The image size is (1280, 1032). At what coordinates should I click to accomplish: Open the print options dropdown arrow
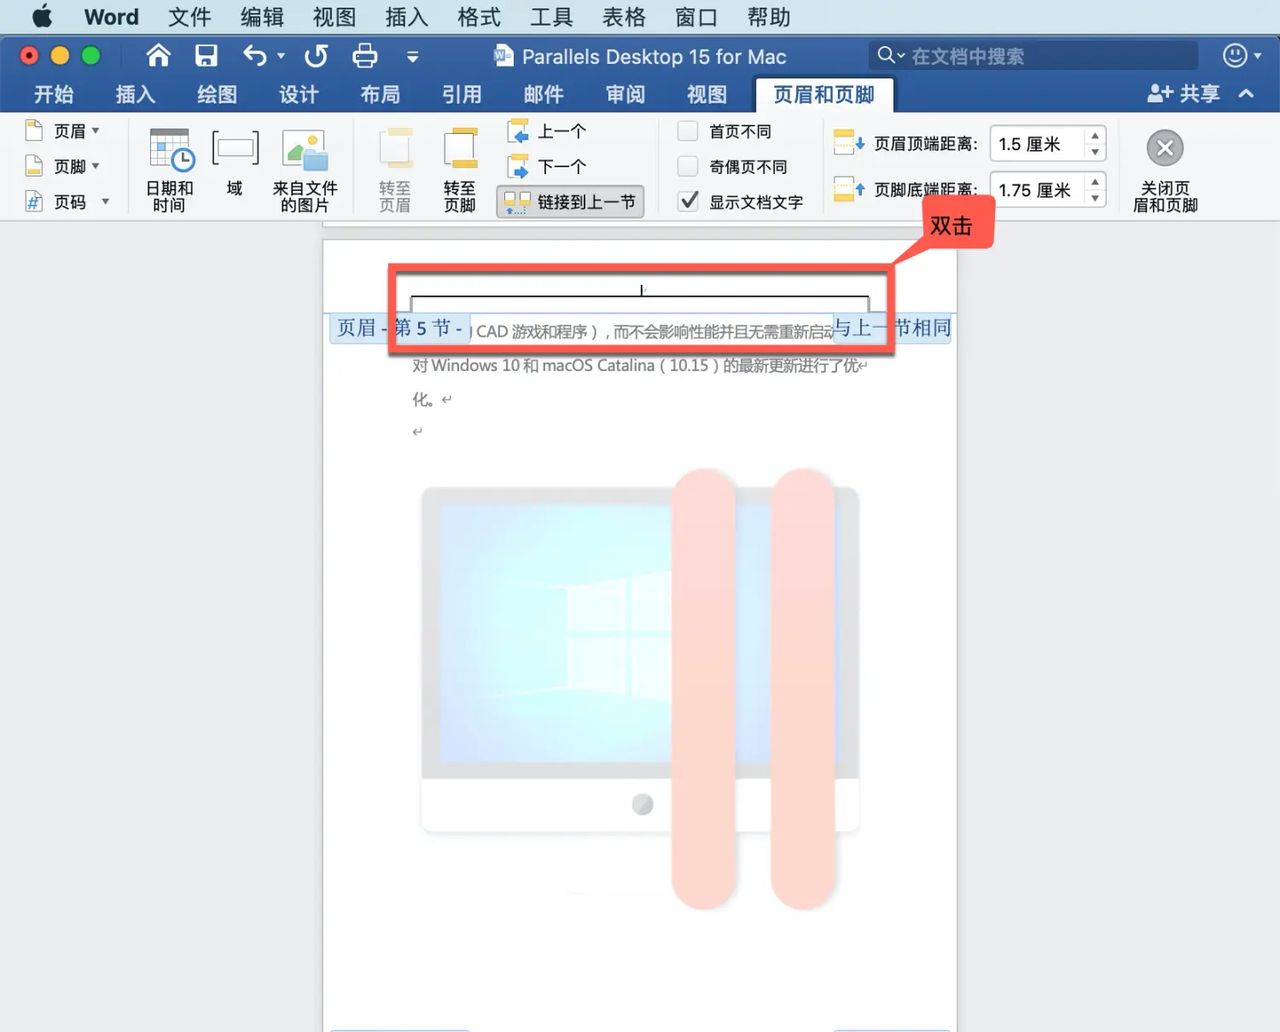point(413,56)
